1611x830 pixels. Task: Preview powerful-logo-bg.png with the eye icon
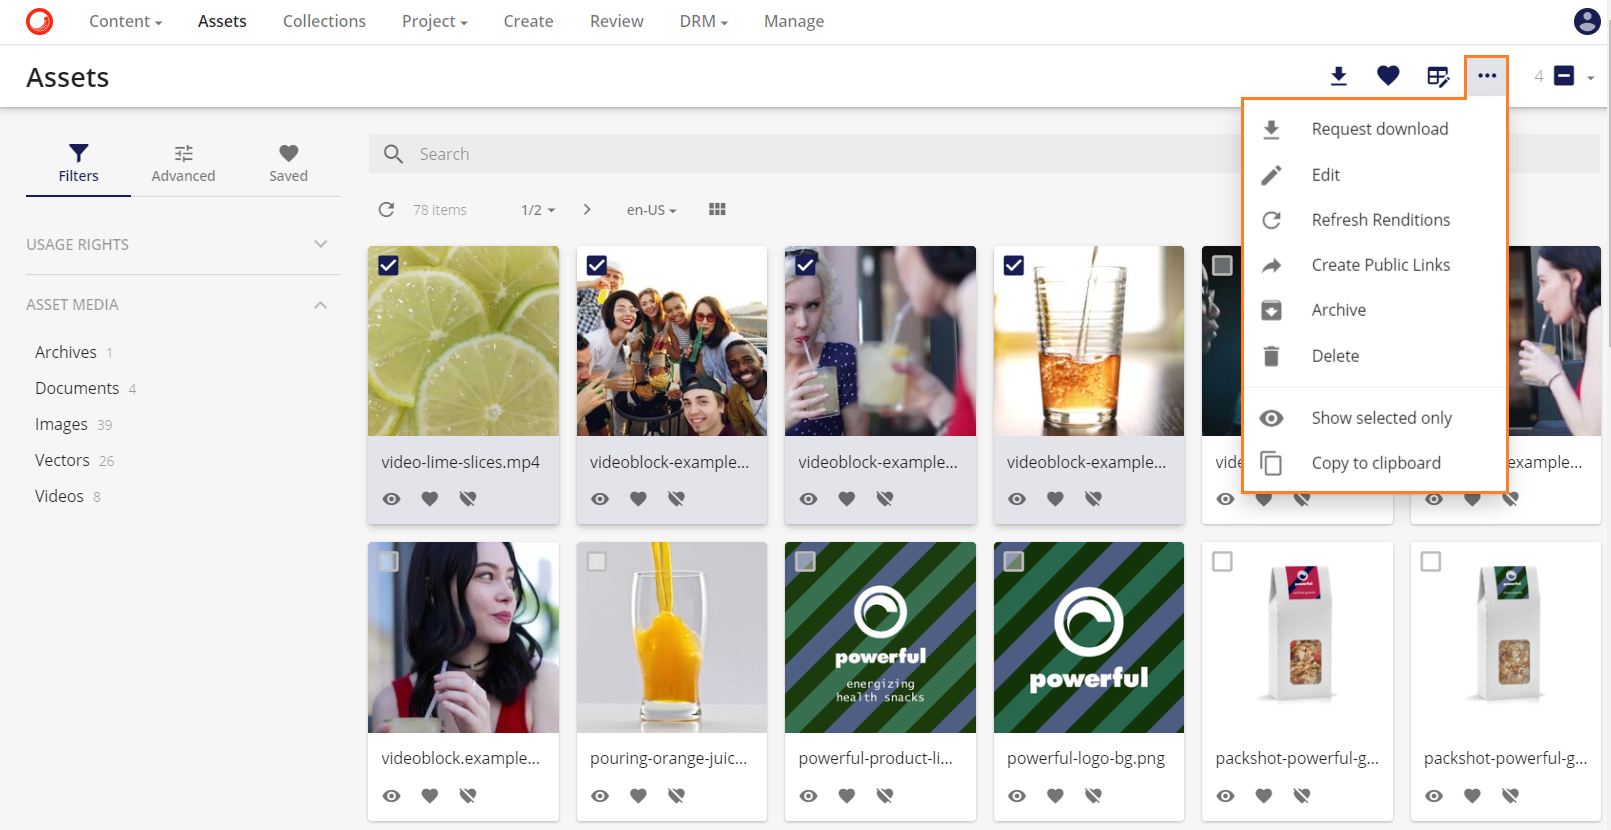point(1016,796)
